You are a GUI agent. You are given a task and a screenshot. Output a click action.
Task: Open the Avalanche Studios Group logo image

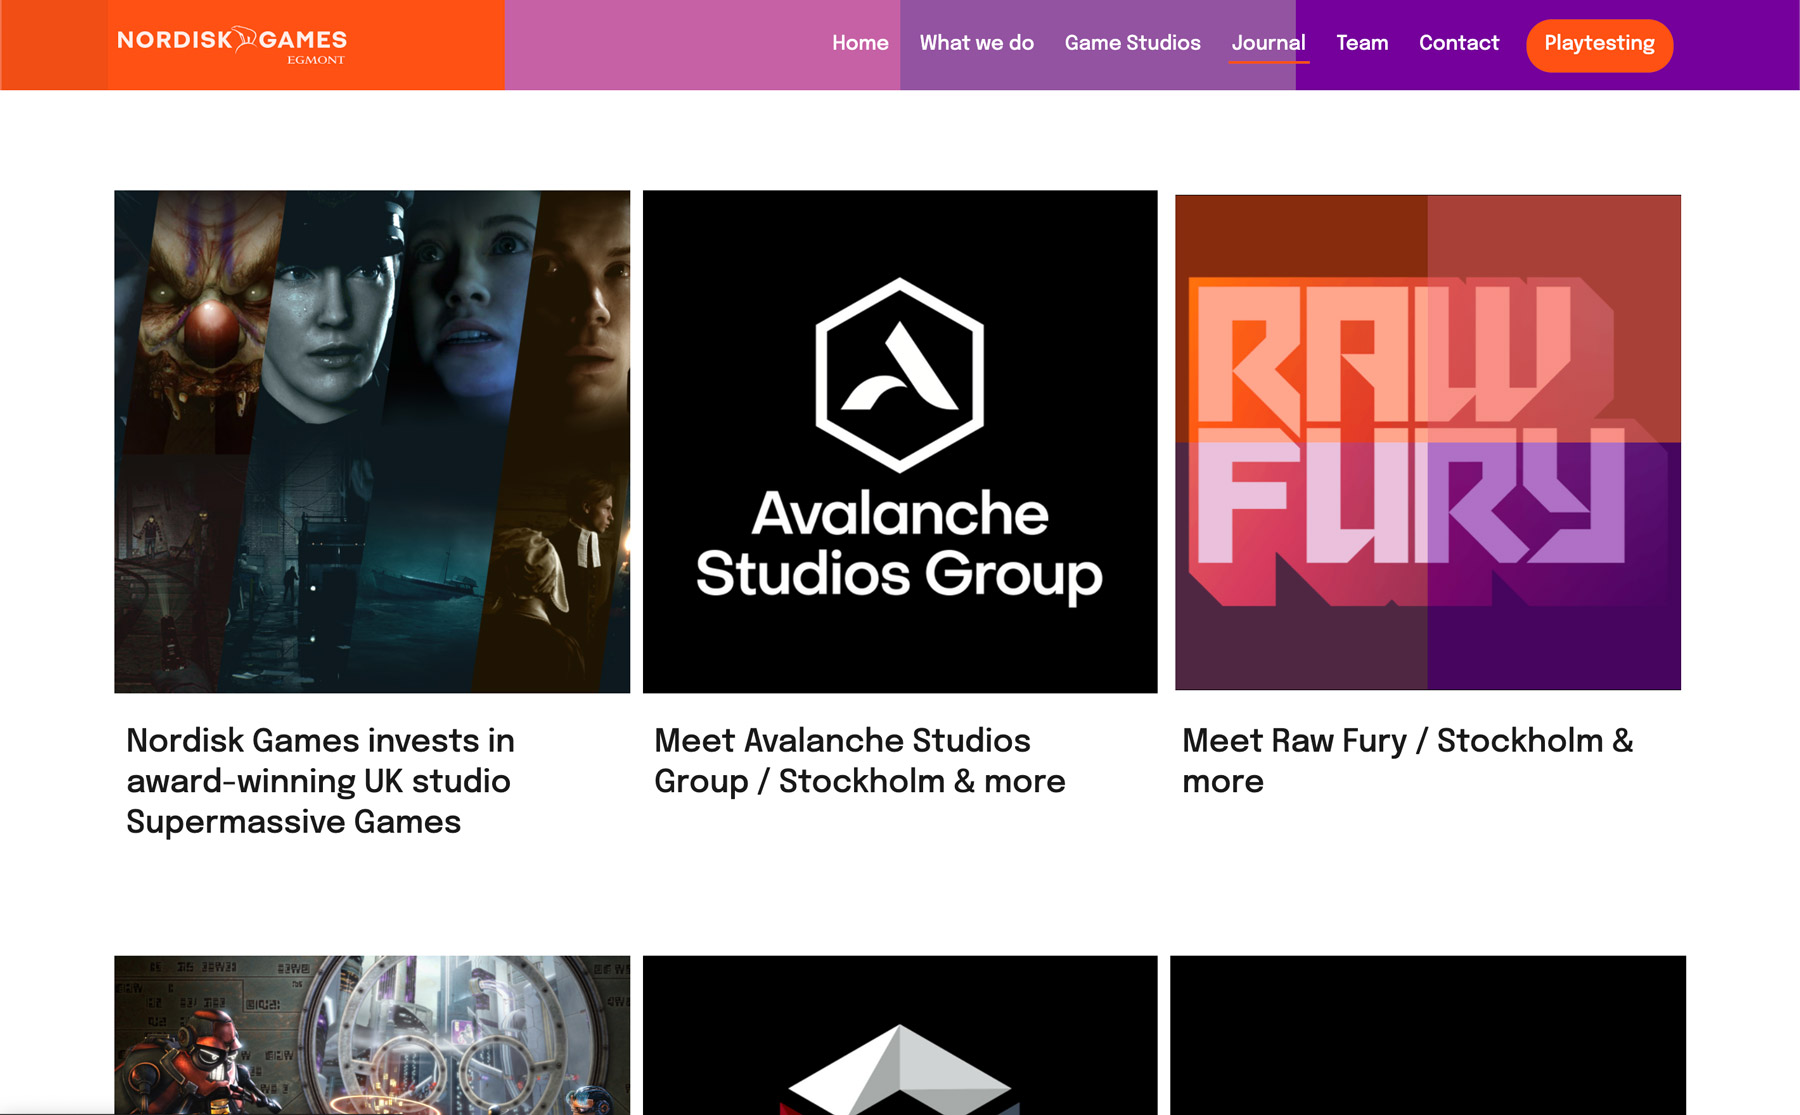(900, 441)
